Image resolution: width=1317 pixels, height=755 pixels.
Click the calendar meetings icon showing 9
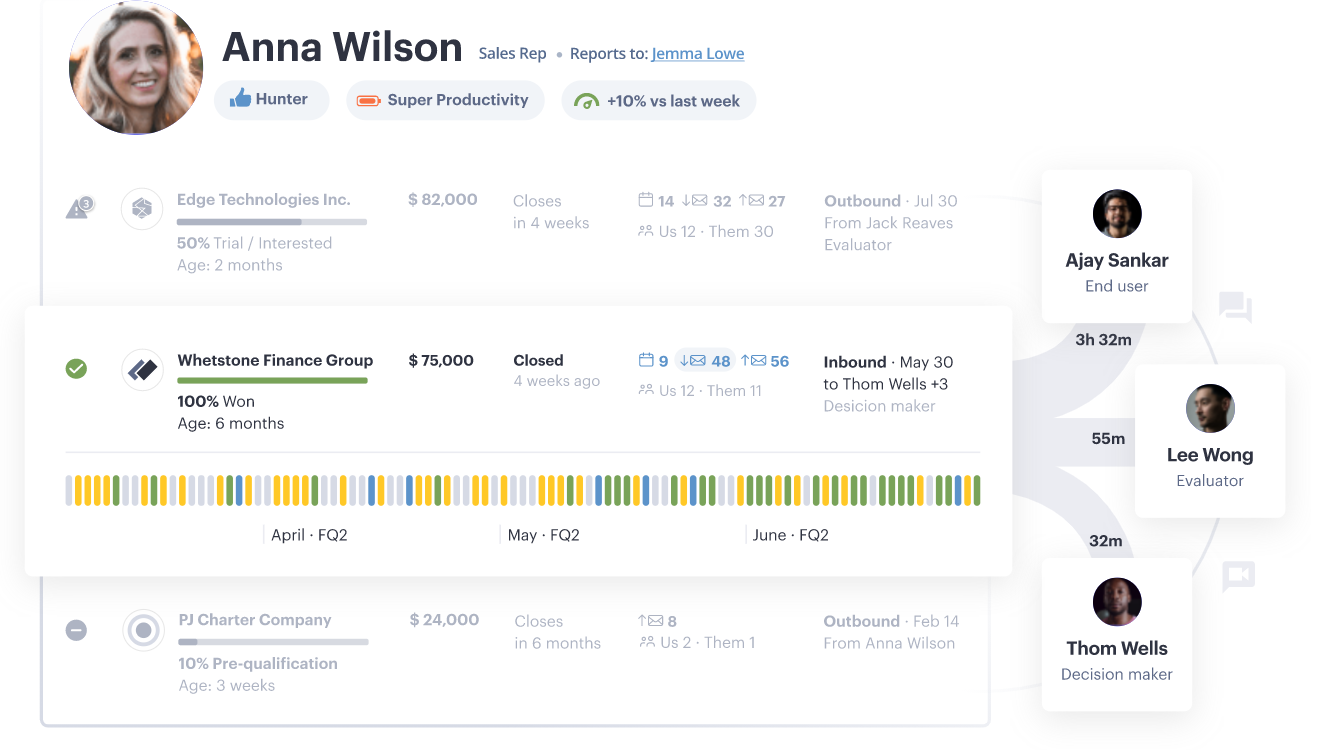[646, 361]
